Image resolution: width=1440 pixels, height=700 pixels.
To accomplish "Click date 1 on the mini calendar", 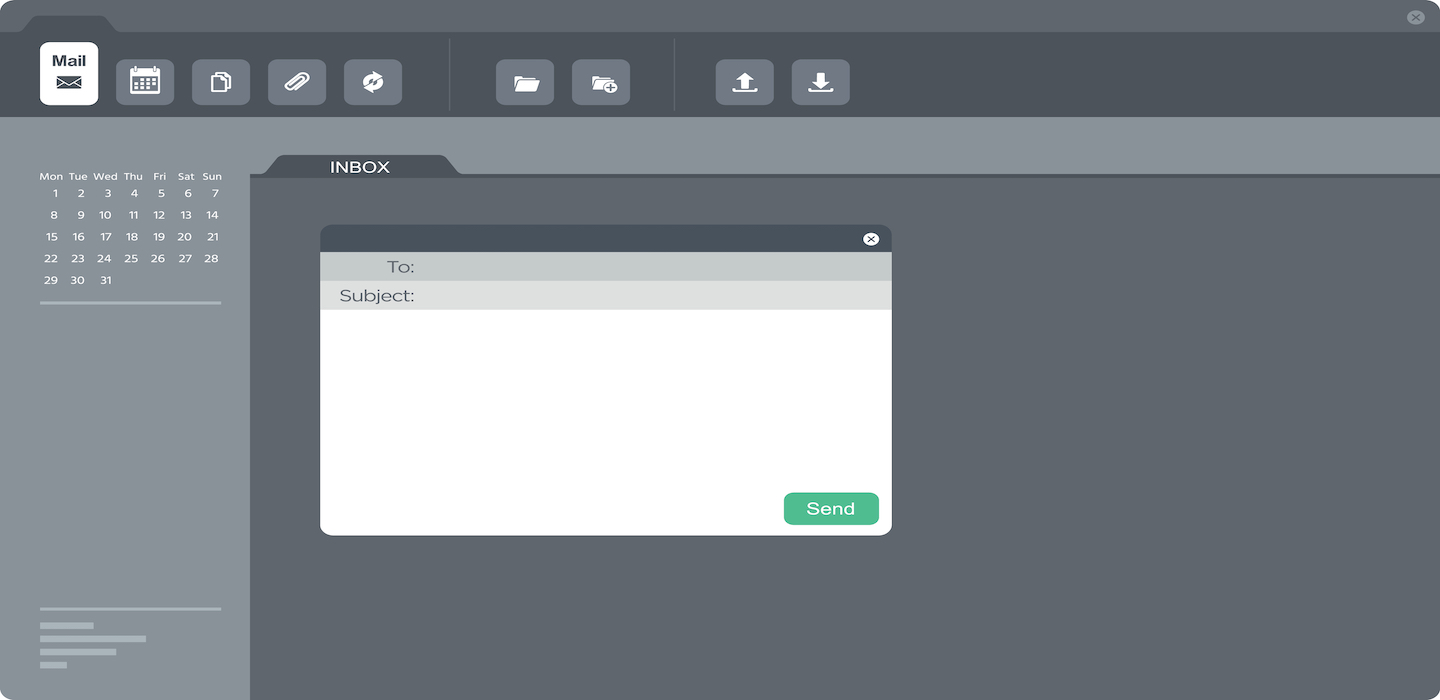I will click(x=55, y=192).
